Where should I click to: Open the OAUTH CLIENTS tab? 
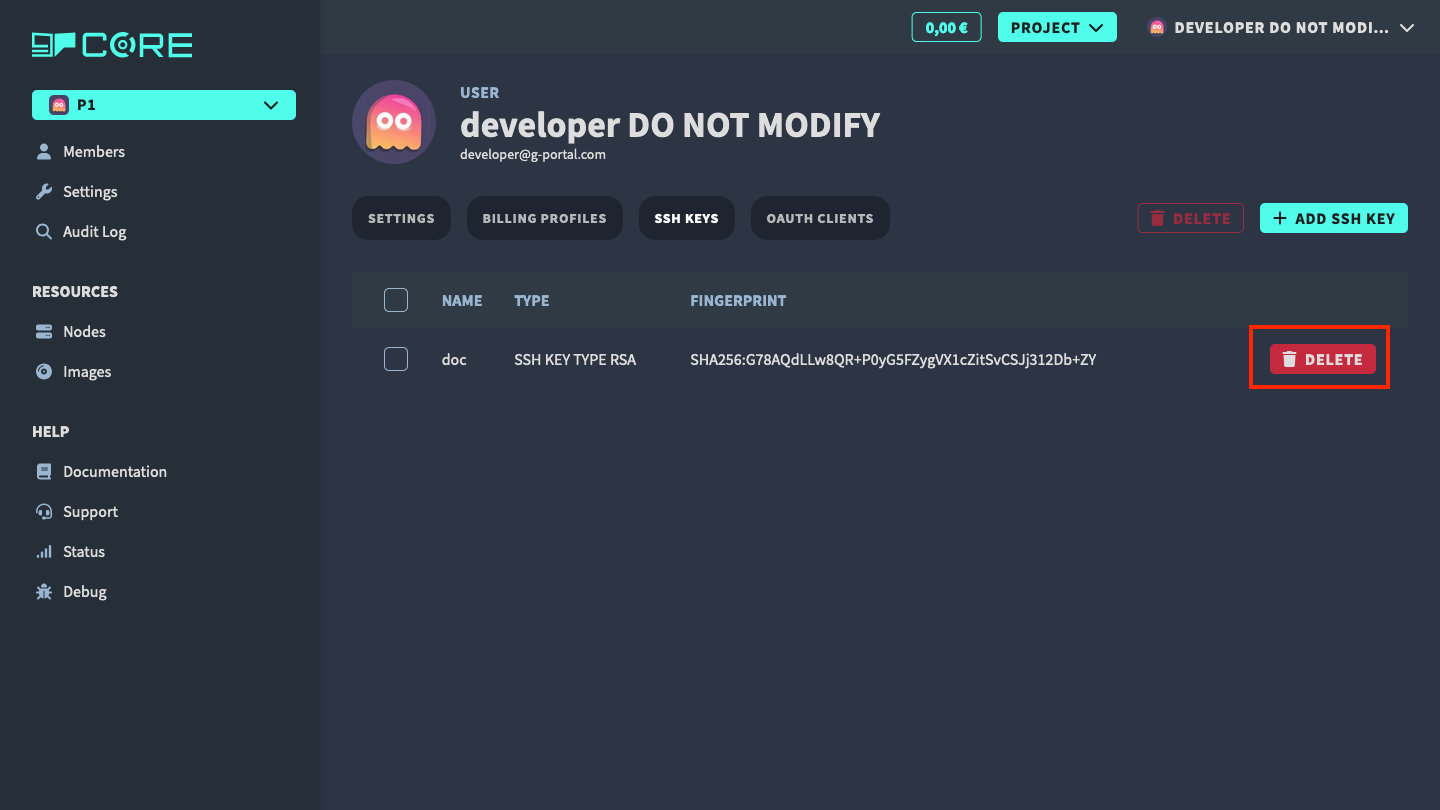[820, 217]
